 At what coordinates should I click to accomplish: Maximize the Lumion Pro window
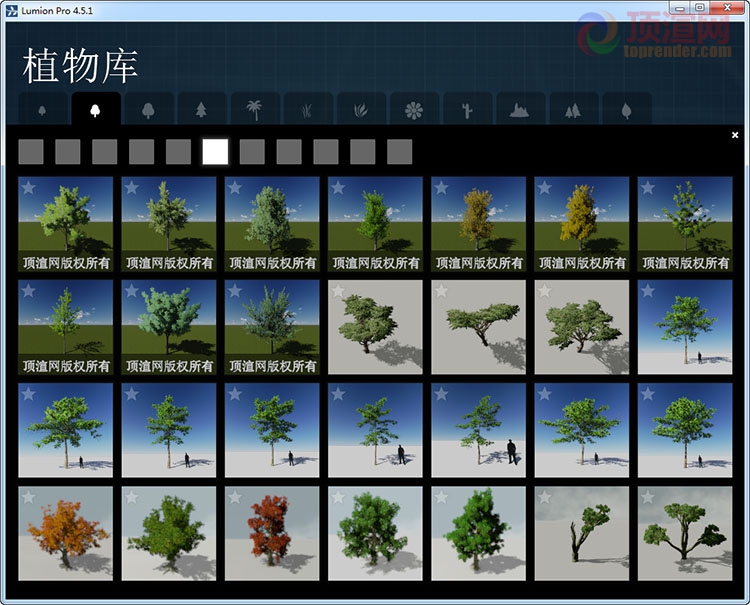point(700,8)
